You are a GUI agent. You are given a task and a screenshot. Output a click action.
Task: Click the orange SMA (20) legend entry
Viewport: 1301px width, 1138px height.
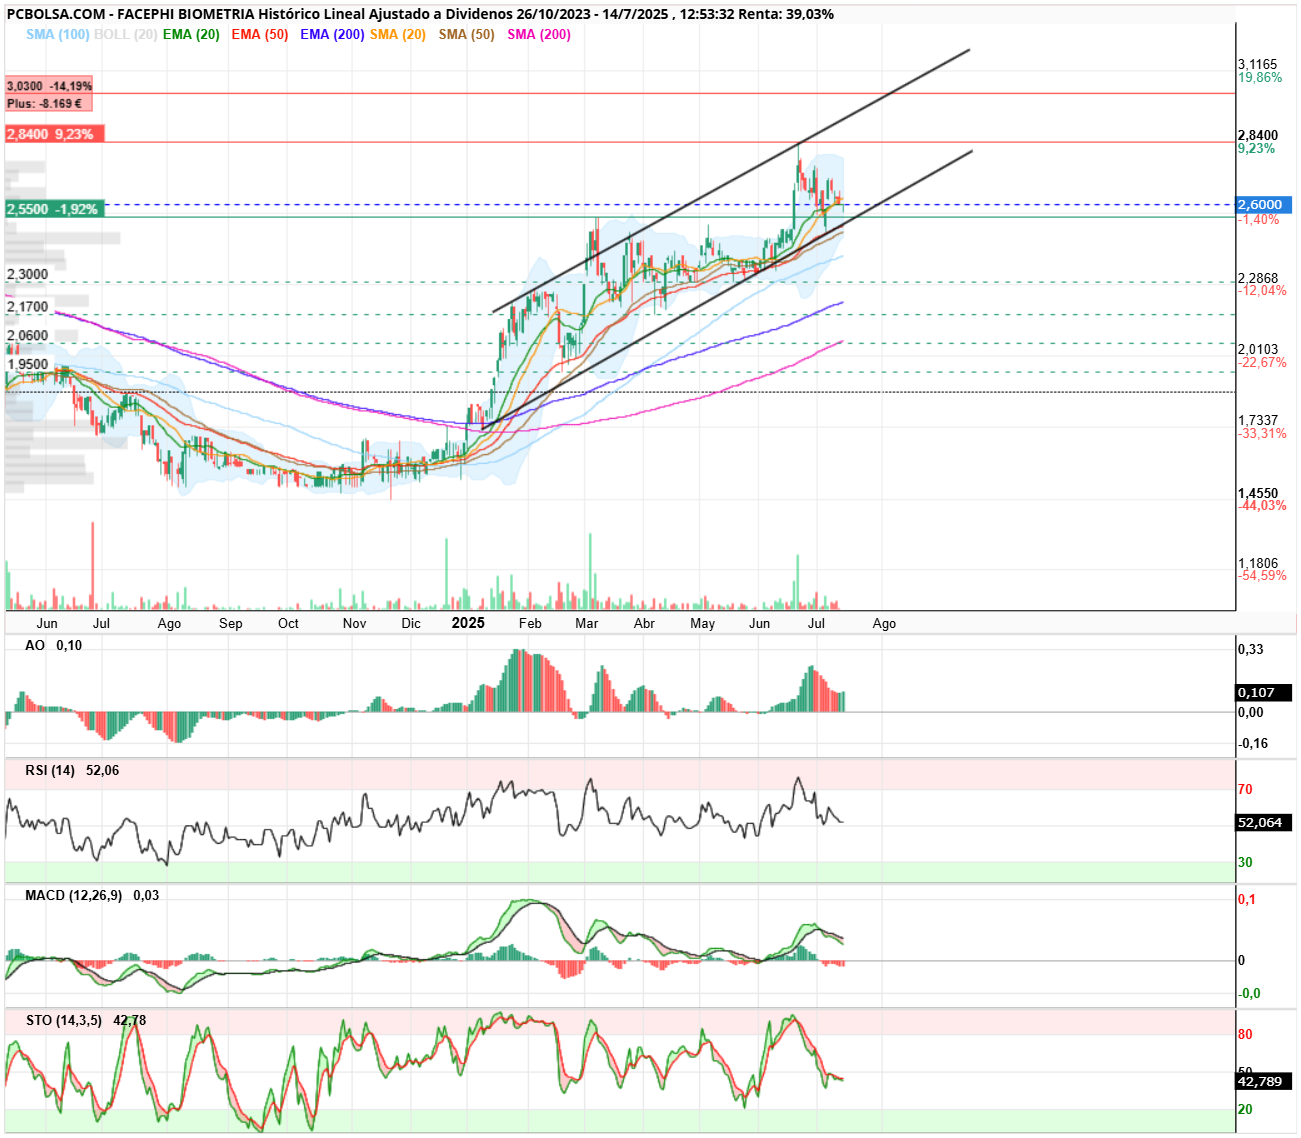click(x=398, y=34)
